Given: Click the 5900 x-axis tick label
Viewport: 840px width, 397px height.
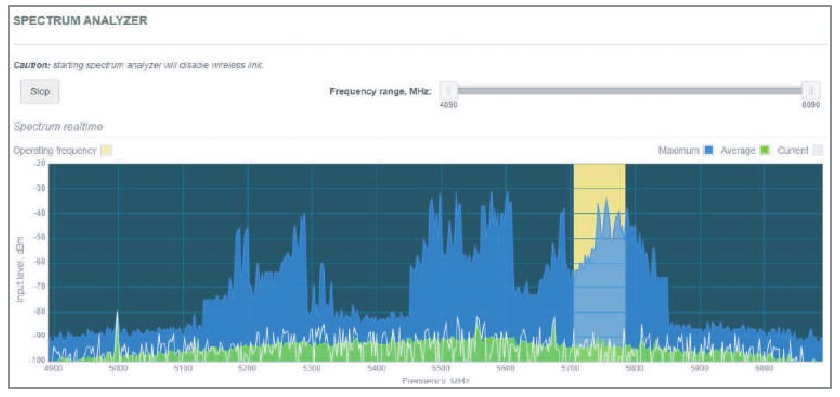Looking at the screenshot, I should point(700,369).
